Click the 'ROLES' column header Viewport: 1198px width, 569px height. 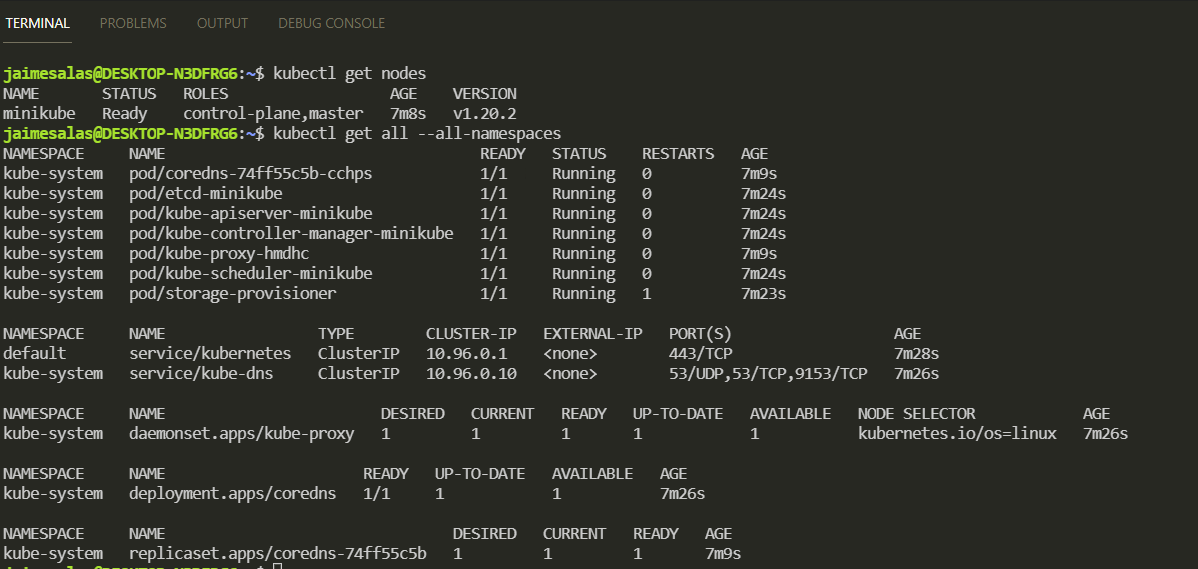click(x=206, y=94)
